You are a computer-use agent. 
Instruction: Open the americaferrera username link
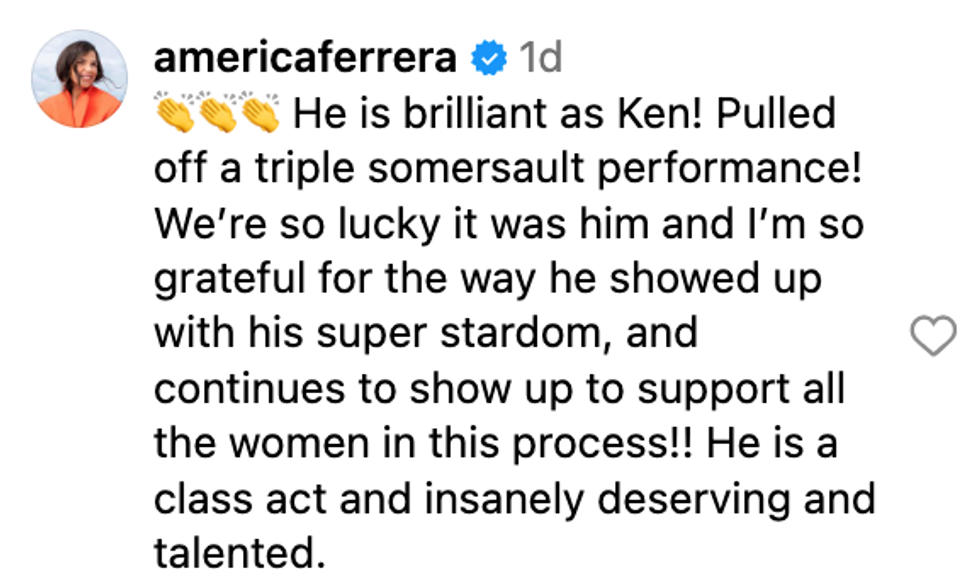coord(305,60)
